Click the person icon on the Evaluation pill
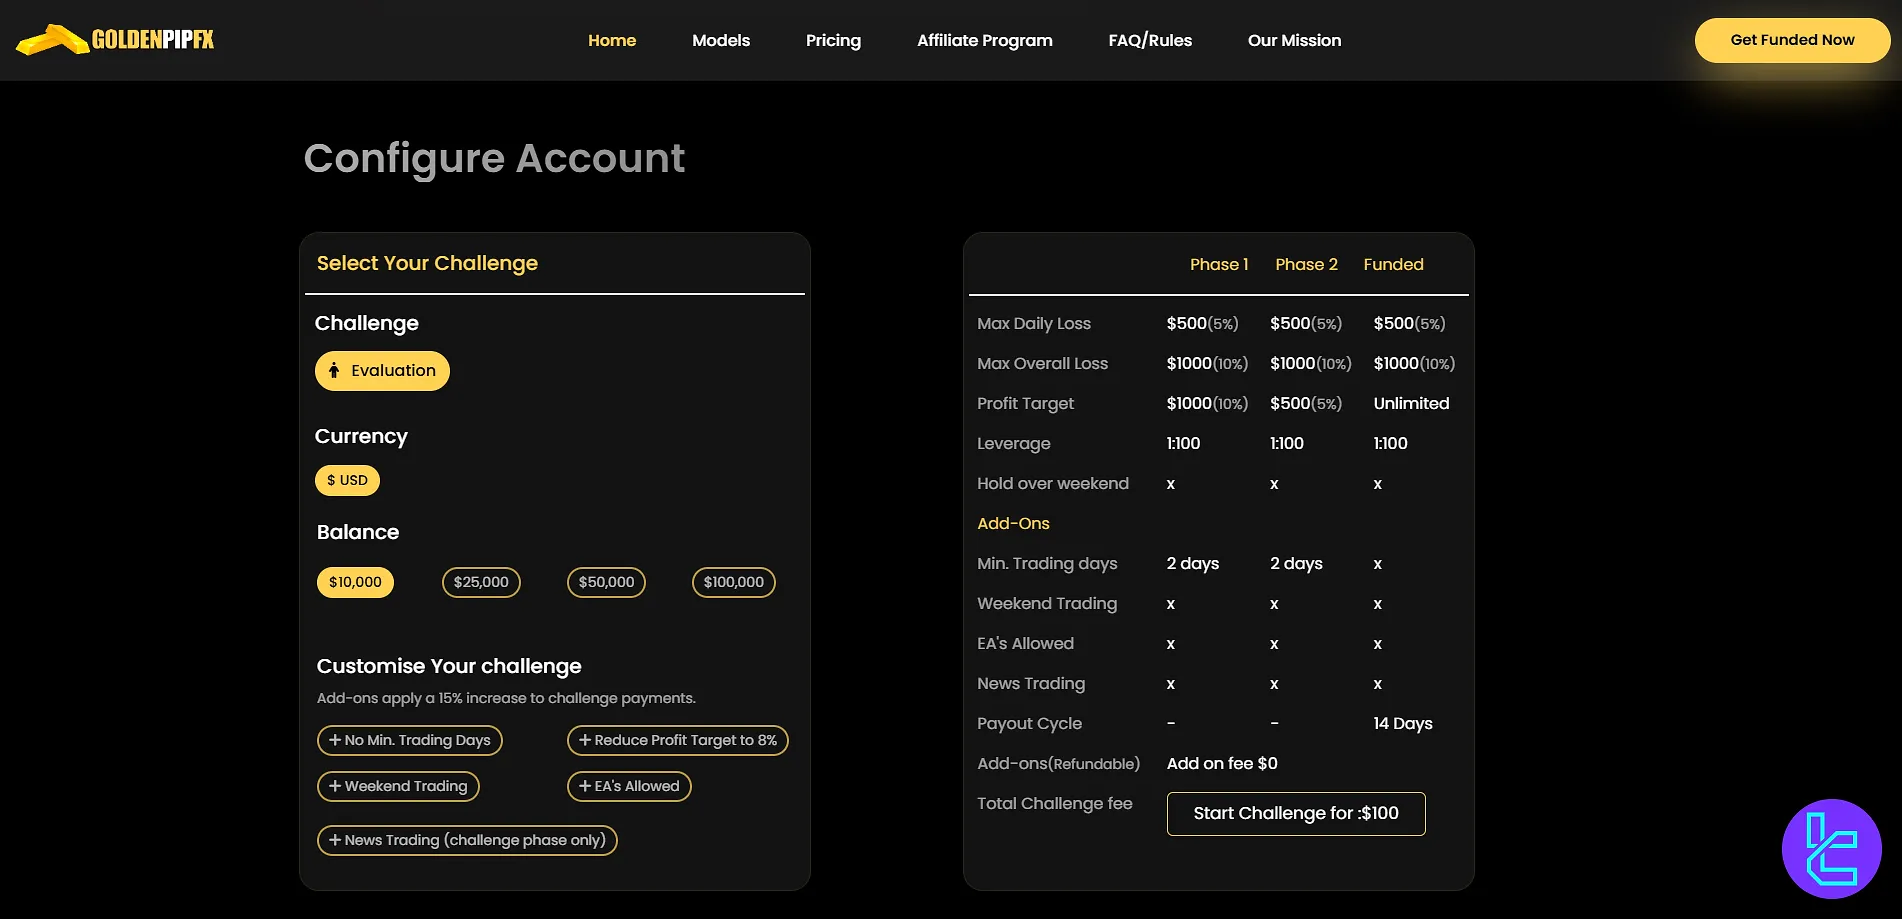Screen dimensions: 1902x919 (334, 370)
